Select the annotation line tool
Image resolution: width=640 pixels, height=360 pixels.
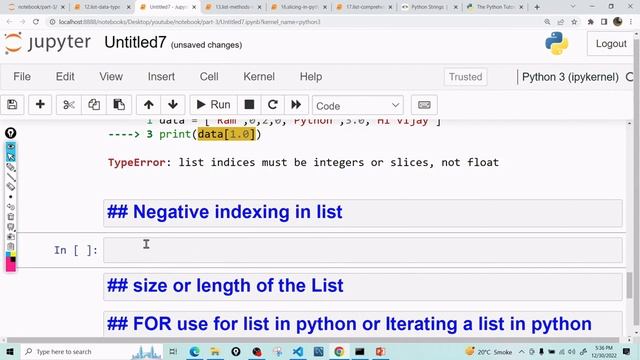pos(11,177)
